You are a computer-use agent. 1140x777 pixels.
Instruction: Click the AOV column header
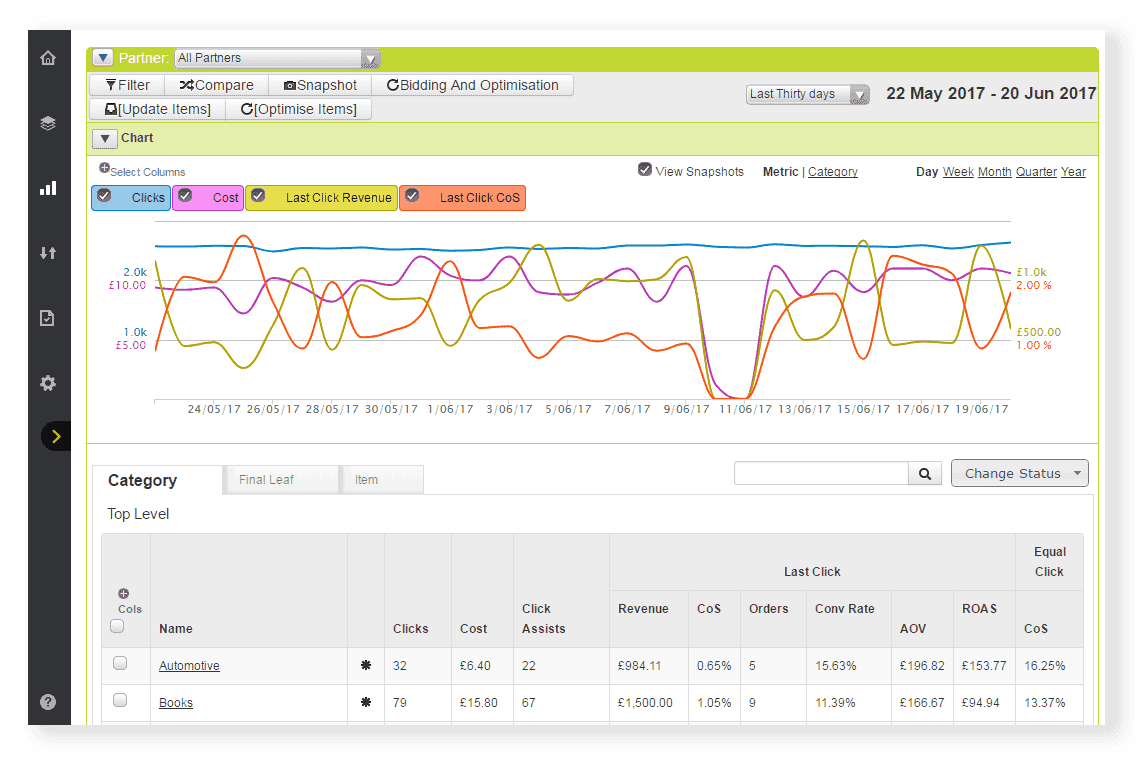tap(912, 629)
